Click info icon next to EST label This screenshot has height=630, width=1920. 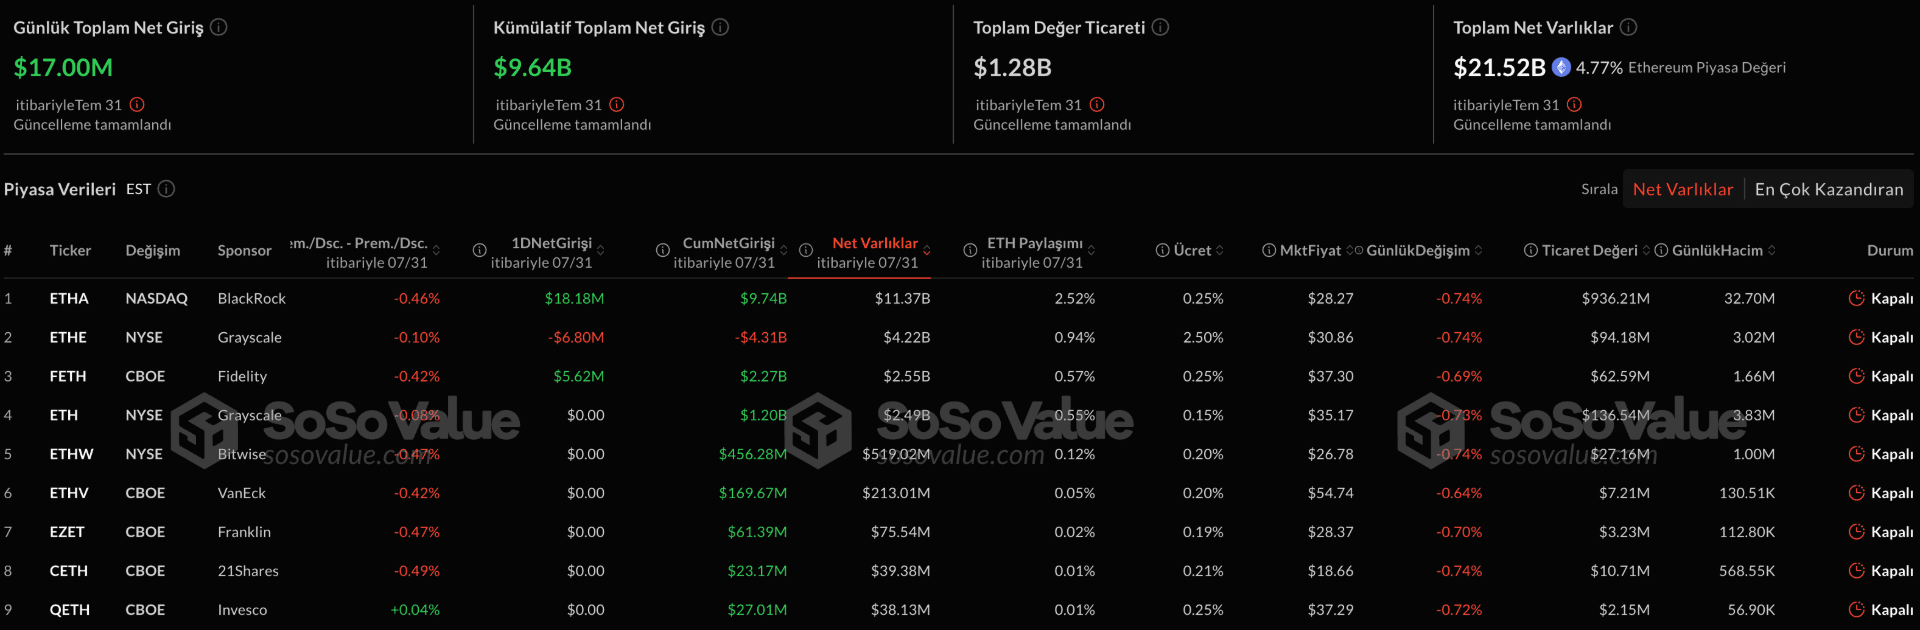pyautogui.click(x=166, y=188)
